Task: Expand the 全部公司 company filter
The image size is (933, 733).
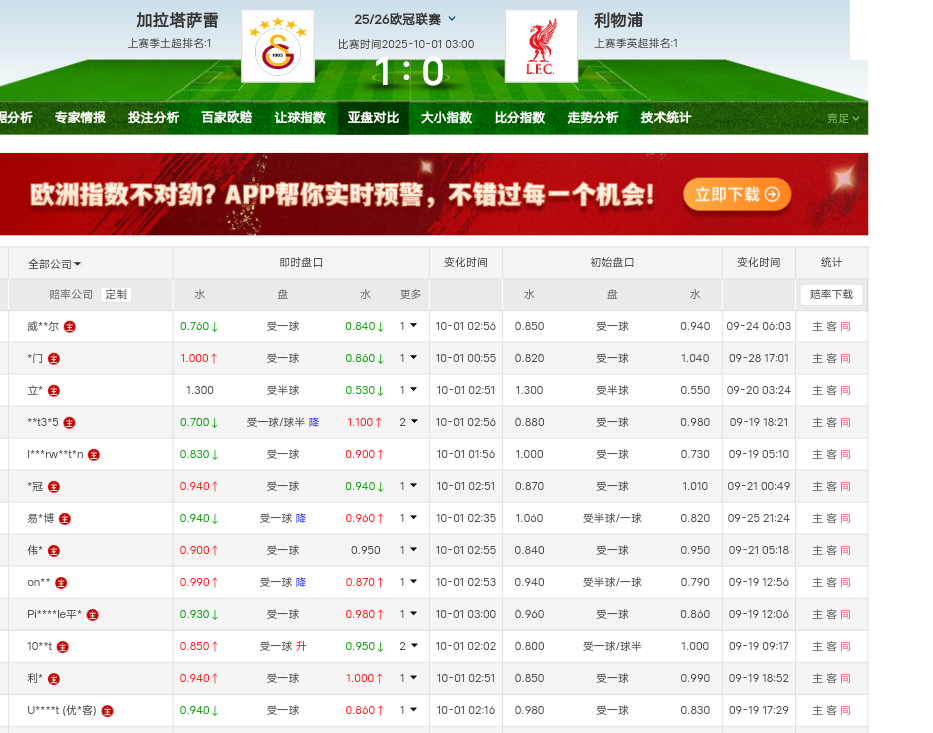Action: [55, 264]
